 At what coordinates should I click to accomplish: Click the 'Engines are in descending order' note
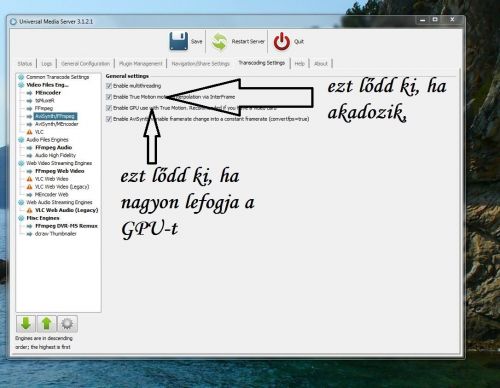[x=43, y=343]
